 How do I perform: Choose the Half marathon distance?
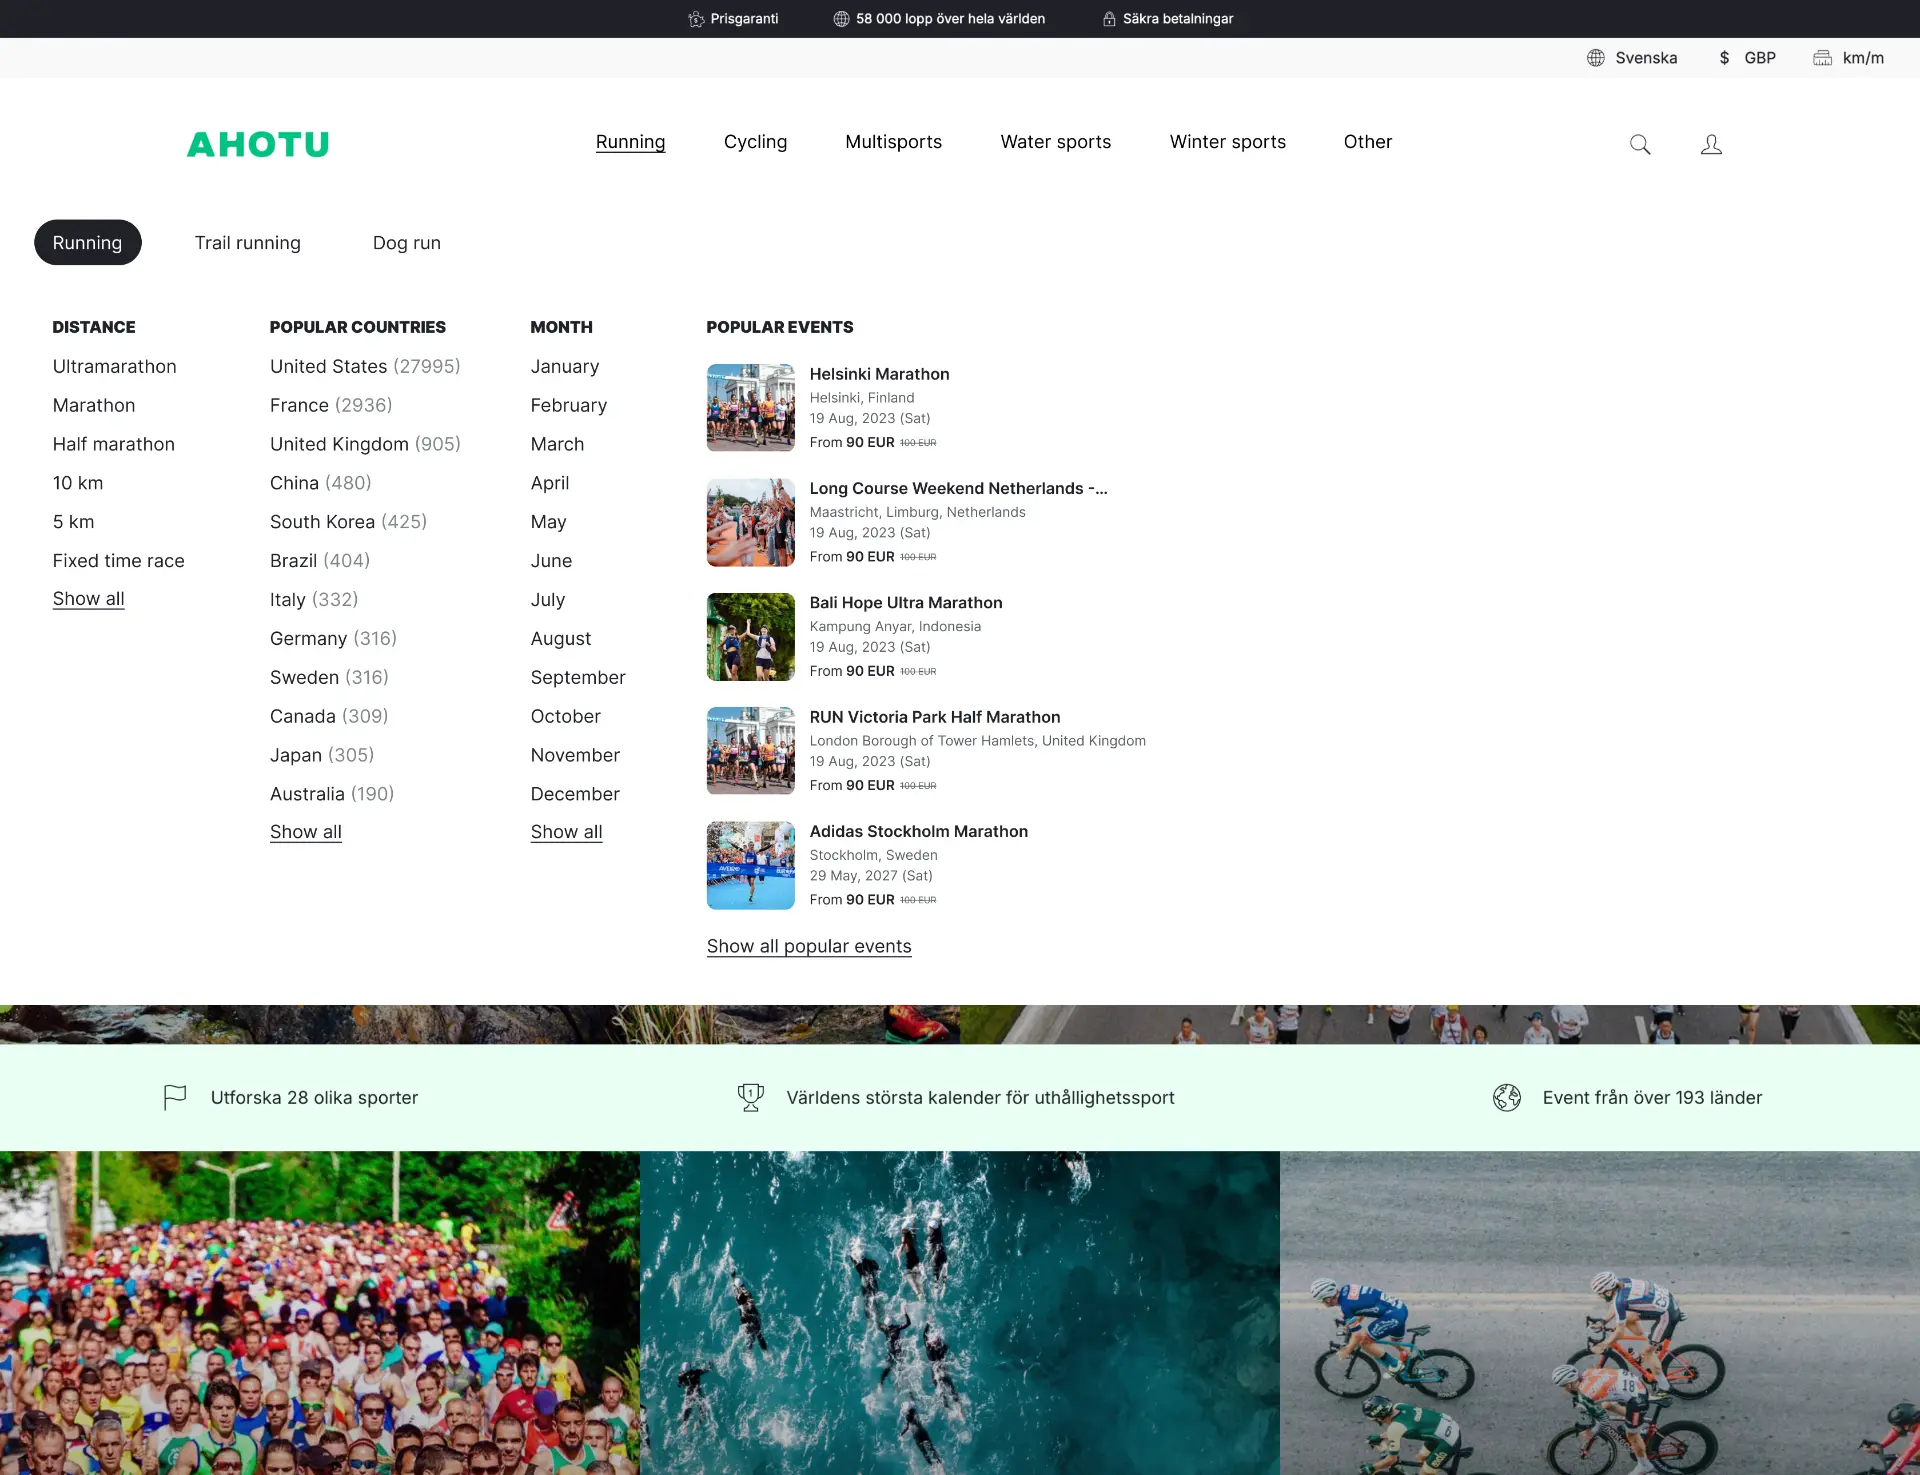pyautogui.click(x=113, y=444)
